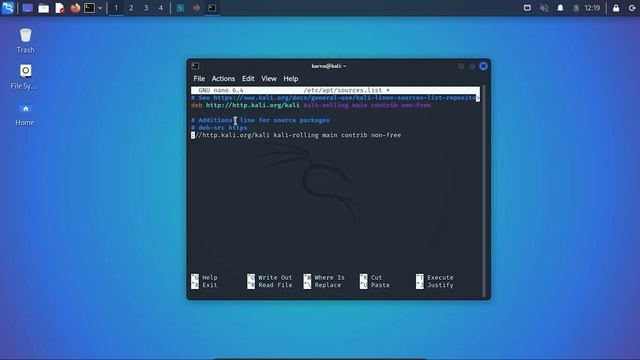Open the terminal Edit menu
Image resolution: width=640 pixels, height=360 pixels.
[x=248, y=78]
